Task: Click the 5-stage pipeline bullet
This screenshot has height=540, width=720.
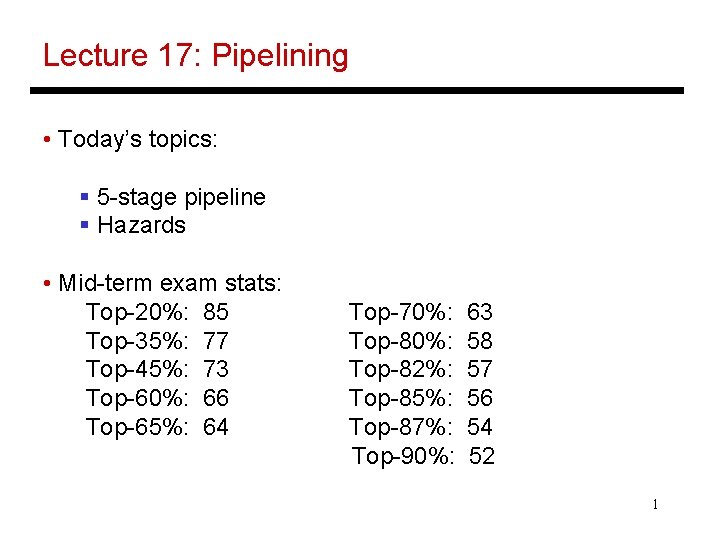Action: click(181, 197)
